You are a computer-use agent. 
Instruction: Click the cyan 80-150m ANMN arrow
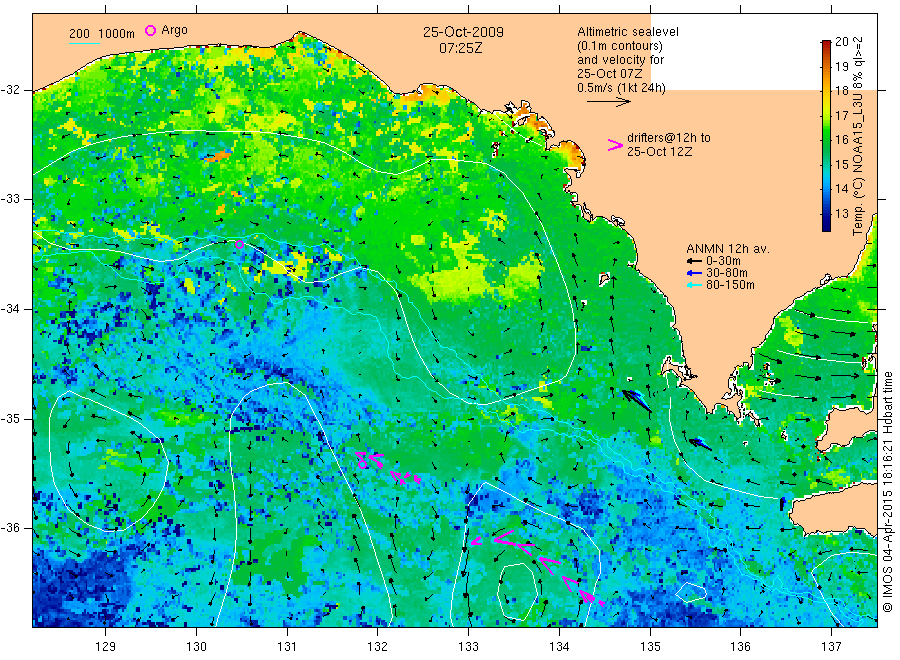point(695,285)
